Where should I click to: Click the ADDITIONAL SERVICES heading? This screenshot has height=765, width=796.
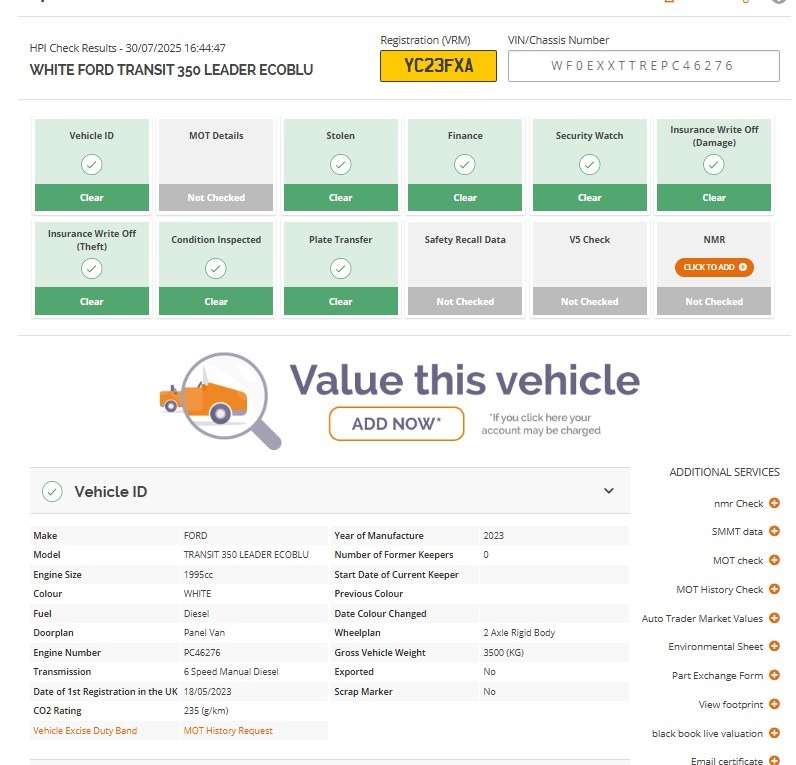click(x=724, y=472)
